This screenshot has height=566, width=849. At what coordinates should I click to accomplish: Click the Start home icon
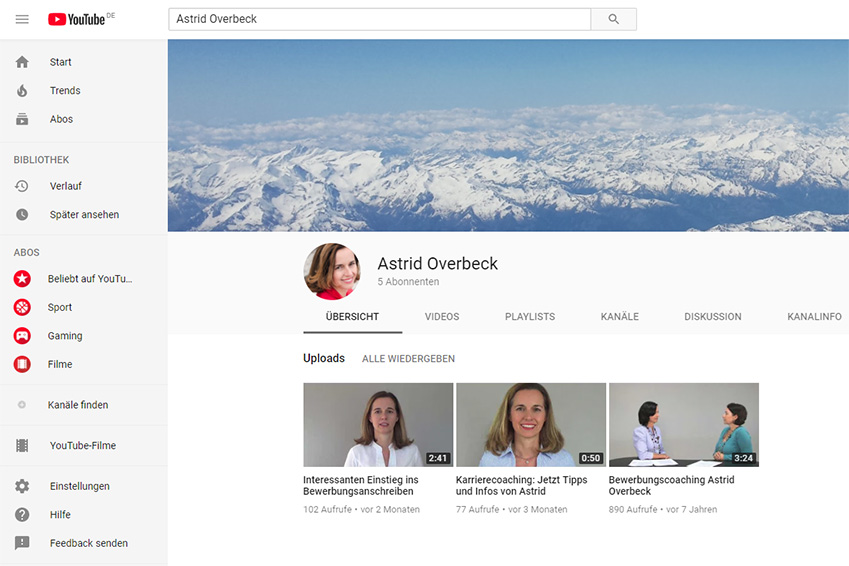pos(22,62)
